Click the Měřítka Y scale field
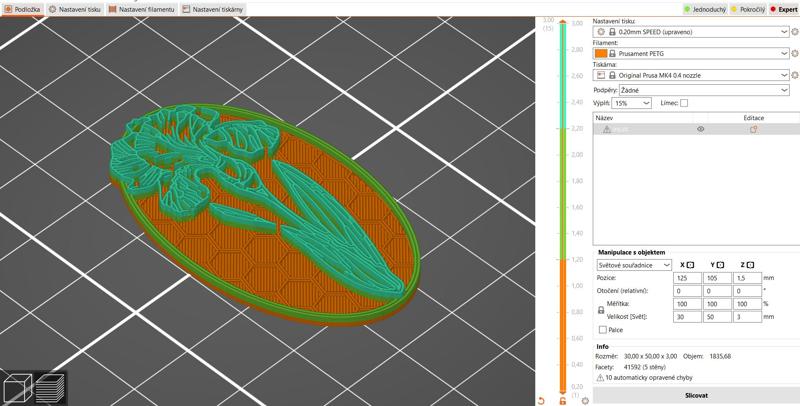Image resolution: width=800 pixels, height=406 pixels. pyautogui.click(x=717, y=304)
